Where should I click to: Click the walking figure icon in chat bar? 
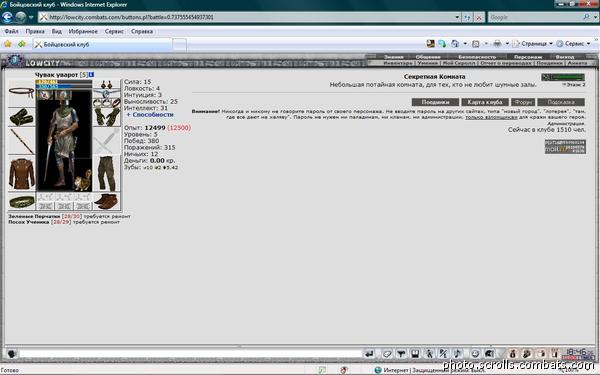tap(429, 354)
